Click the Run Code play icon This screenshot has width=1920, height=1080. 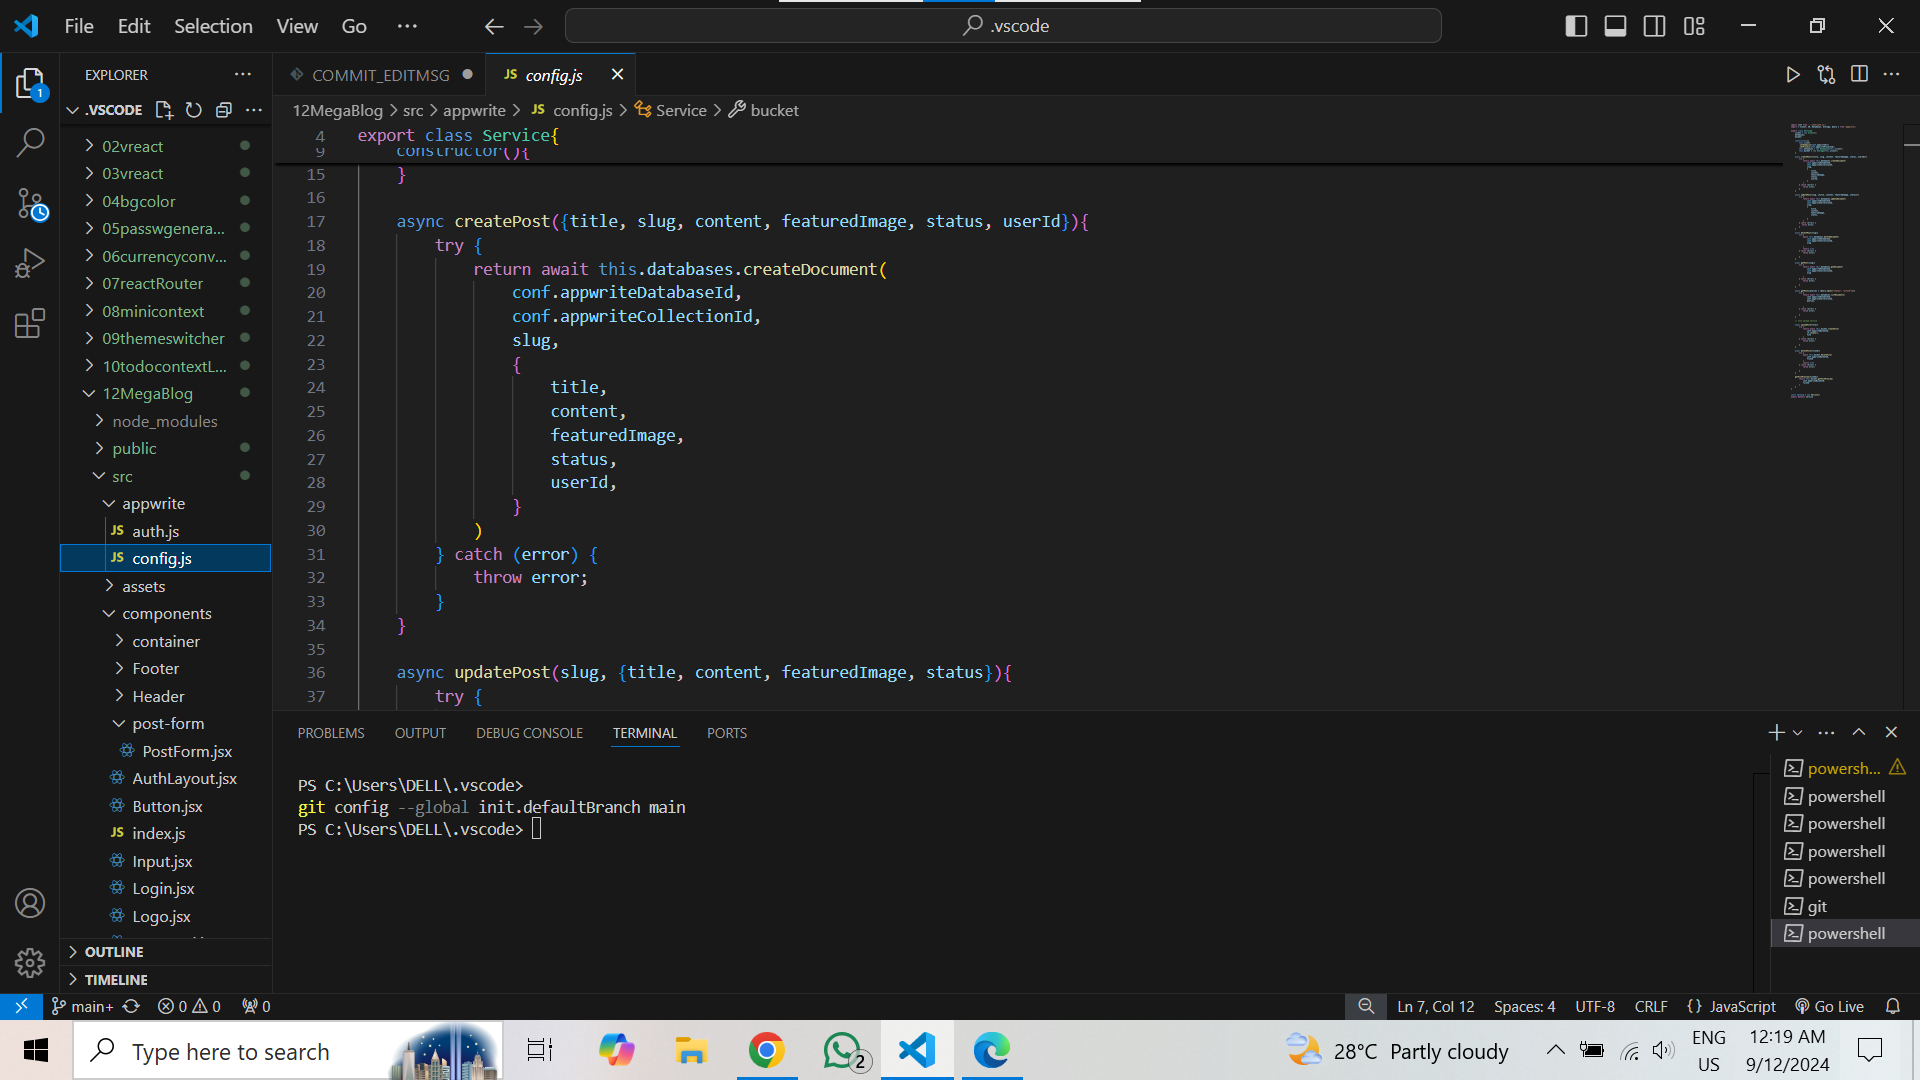coord(1792,74)
